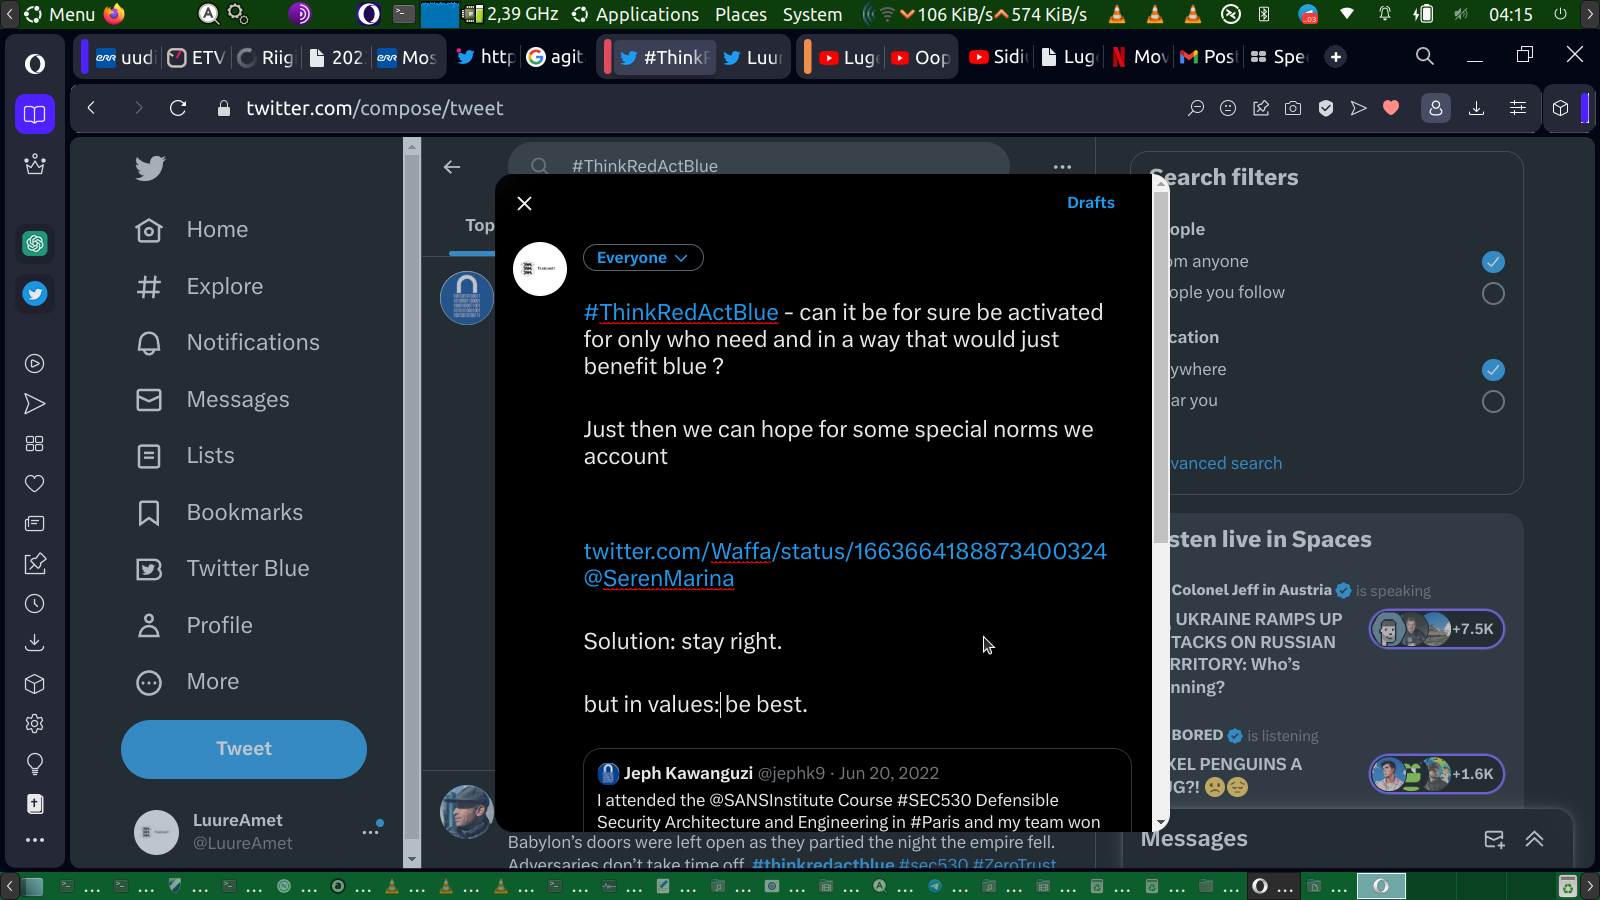Switch to the 'Mov' Netflix tab
1600x900 pixels.
(1139, 57)
